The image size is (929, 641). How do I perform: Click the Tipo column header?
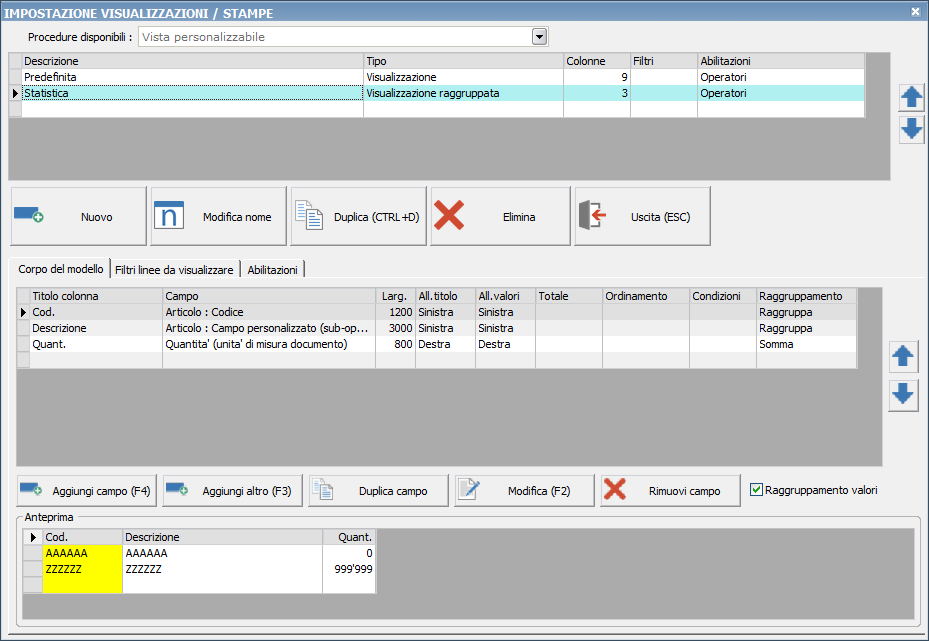tap(463, 61)
